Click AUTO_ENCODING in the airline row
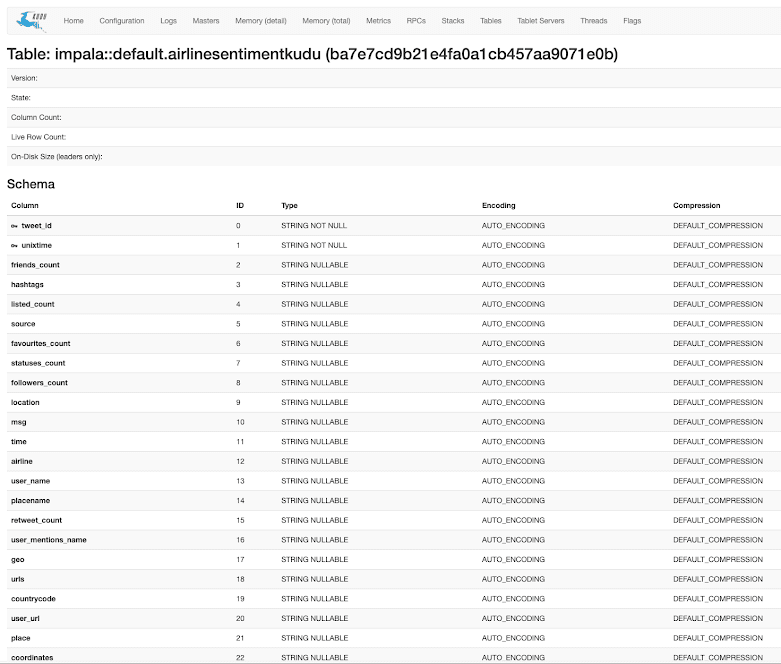The image size is (781, 664). (513, 461)
